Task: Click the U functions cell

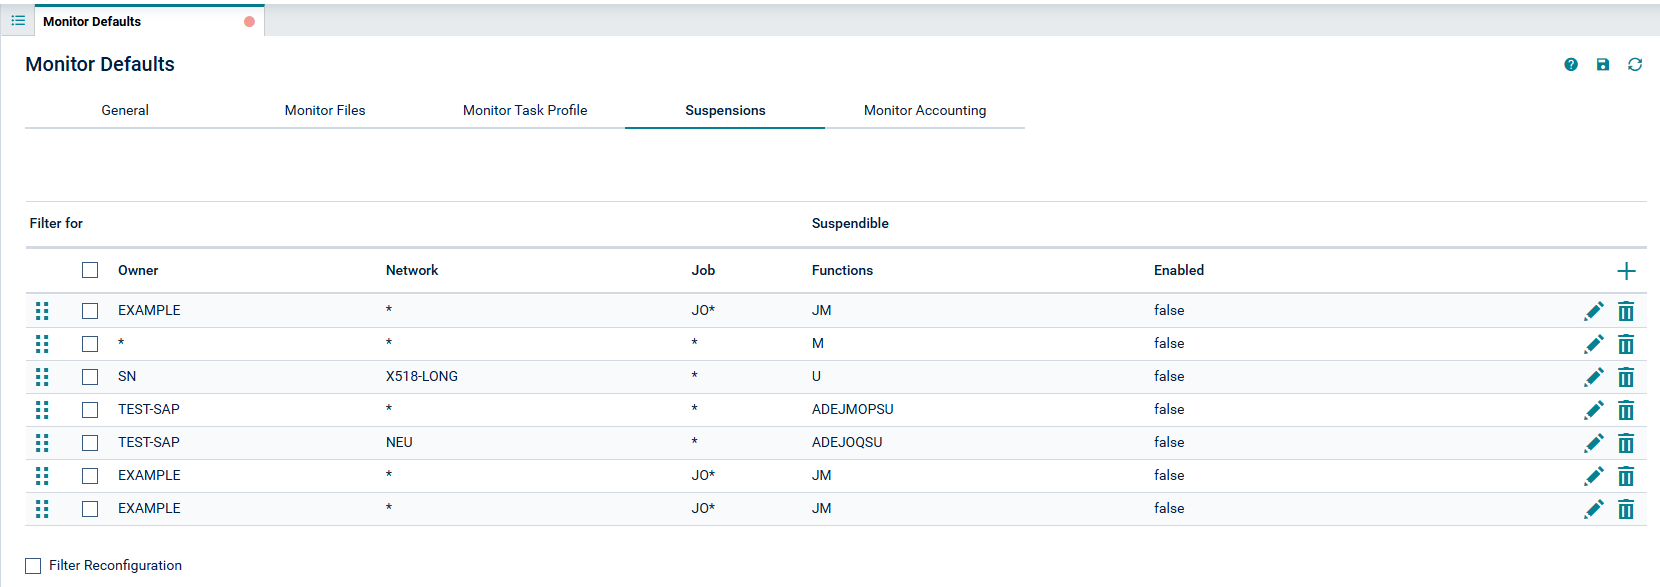Action: [816, 376]
